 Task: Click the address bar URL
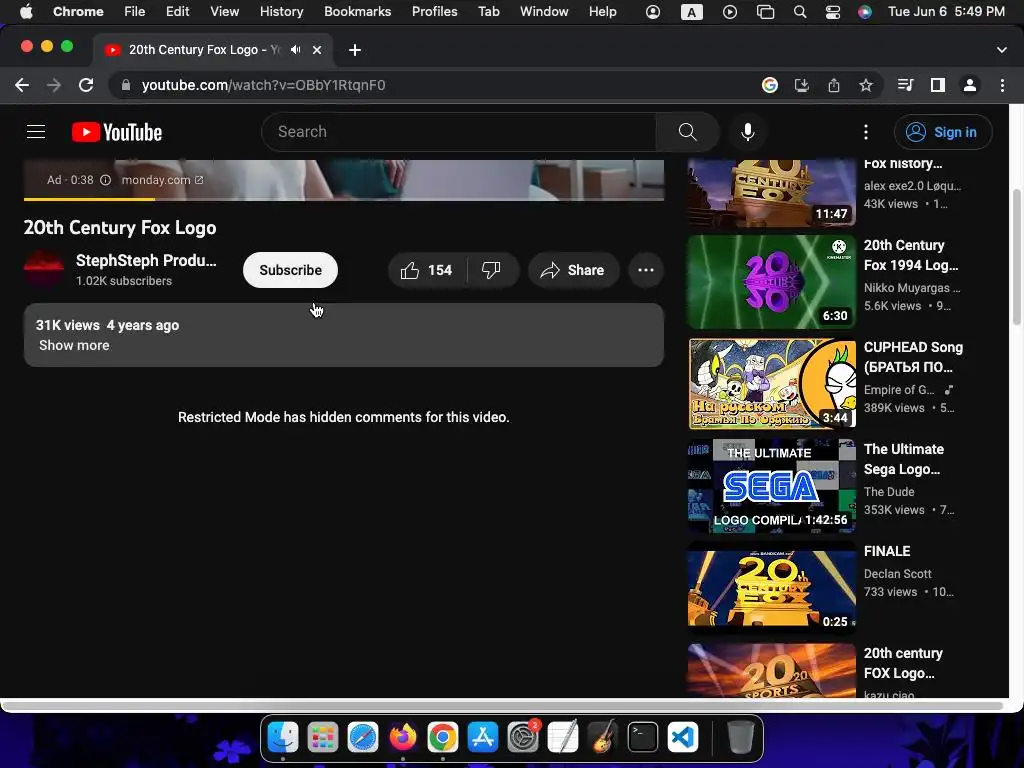[263, 85]
